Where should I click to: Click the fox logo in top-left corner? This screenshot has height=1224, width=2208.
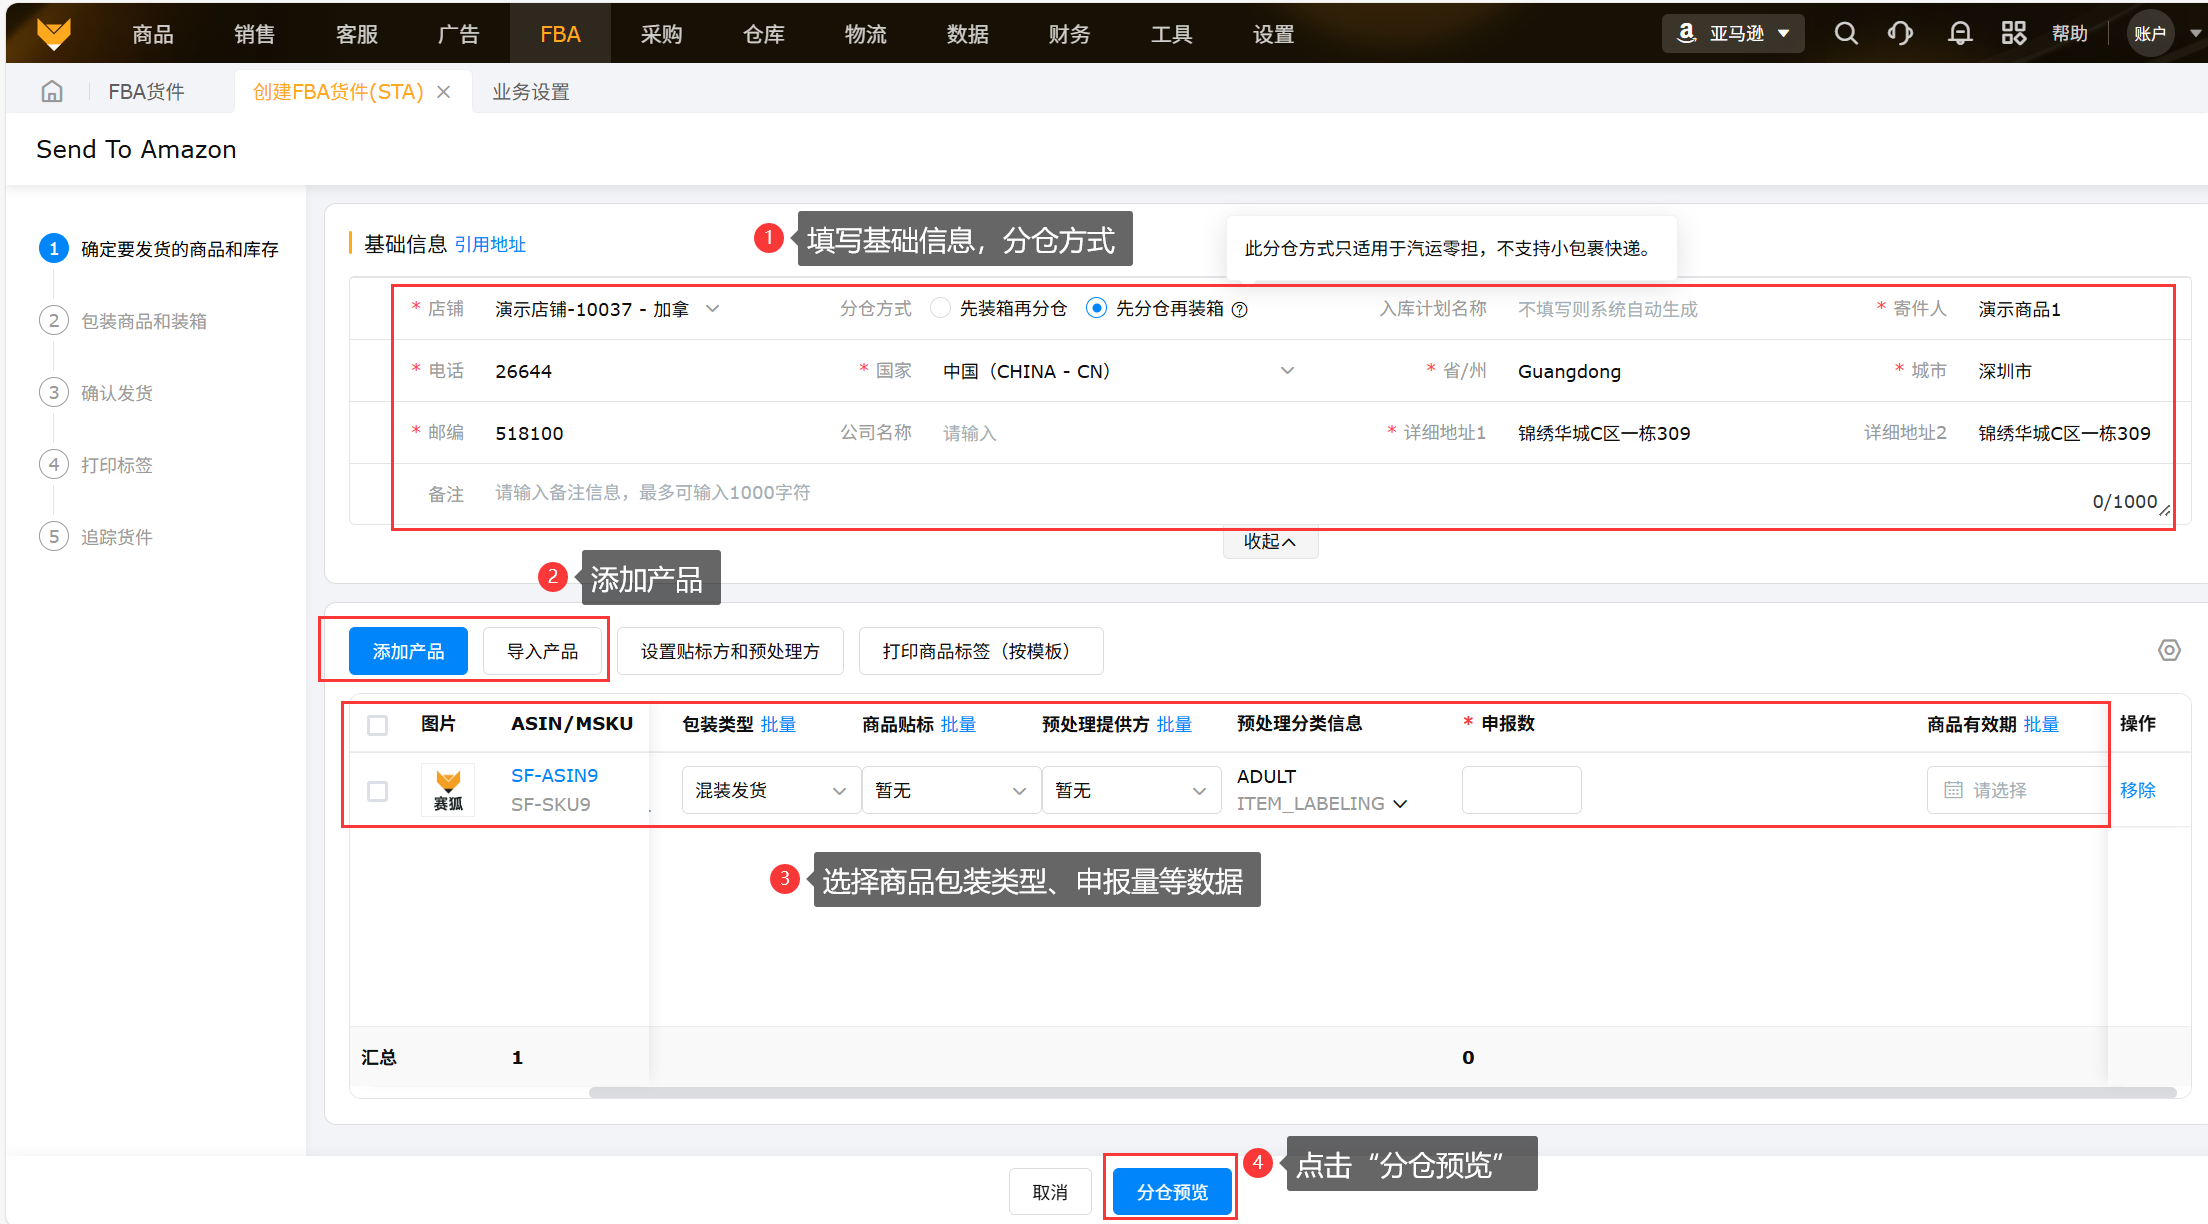coord(54,34)
